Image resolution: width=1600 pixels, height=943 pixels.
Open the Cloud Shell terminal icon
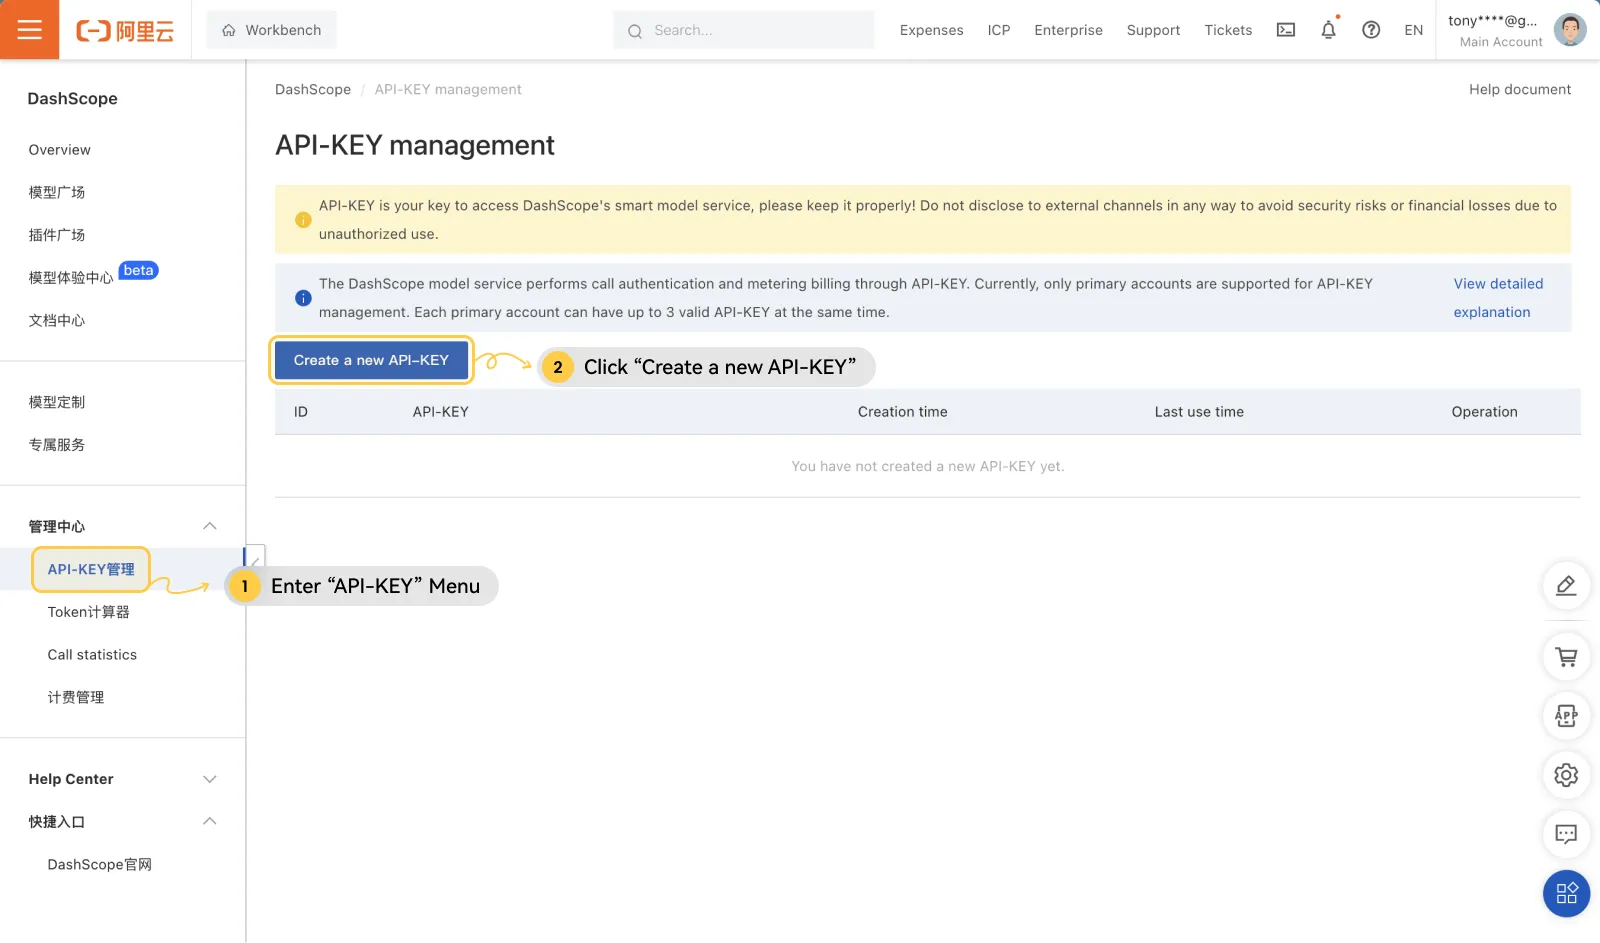pyautogui.click(x=1286, y=30)
